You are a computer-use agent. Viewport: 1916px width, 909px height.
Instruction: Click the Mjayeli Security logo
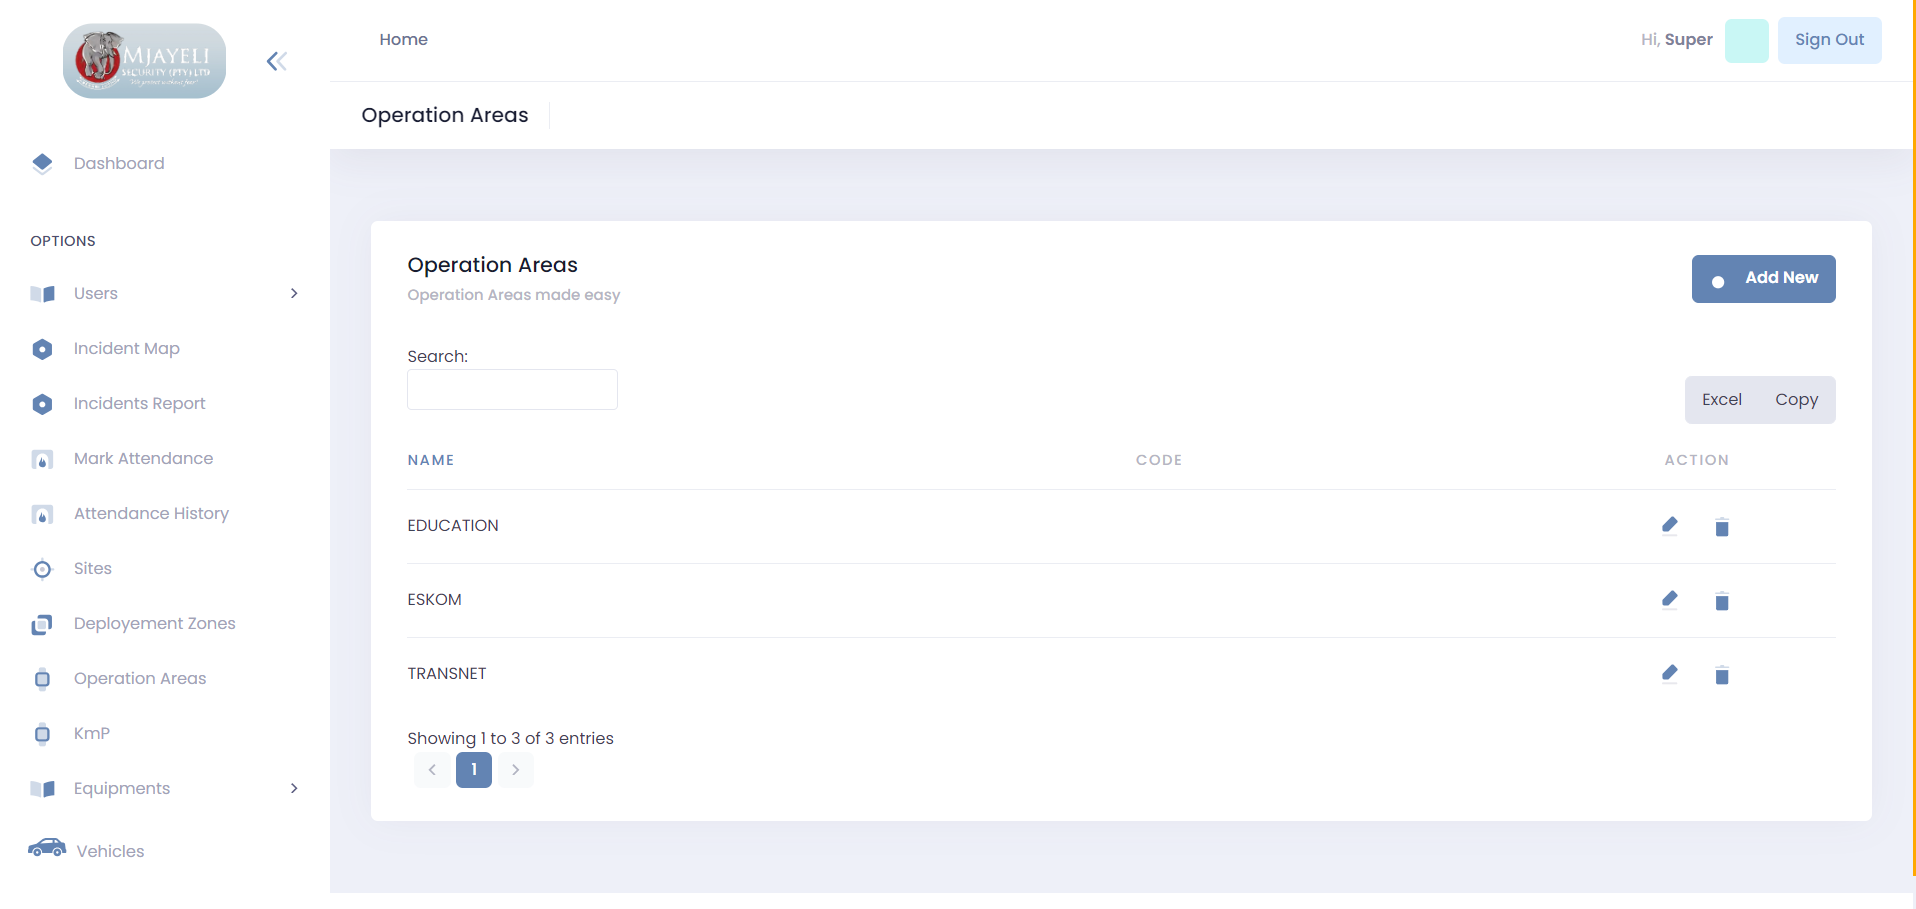click(144, 61)
